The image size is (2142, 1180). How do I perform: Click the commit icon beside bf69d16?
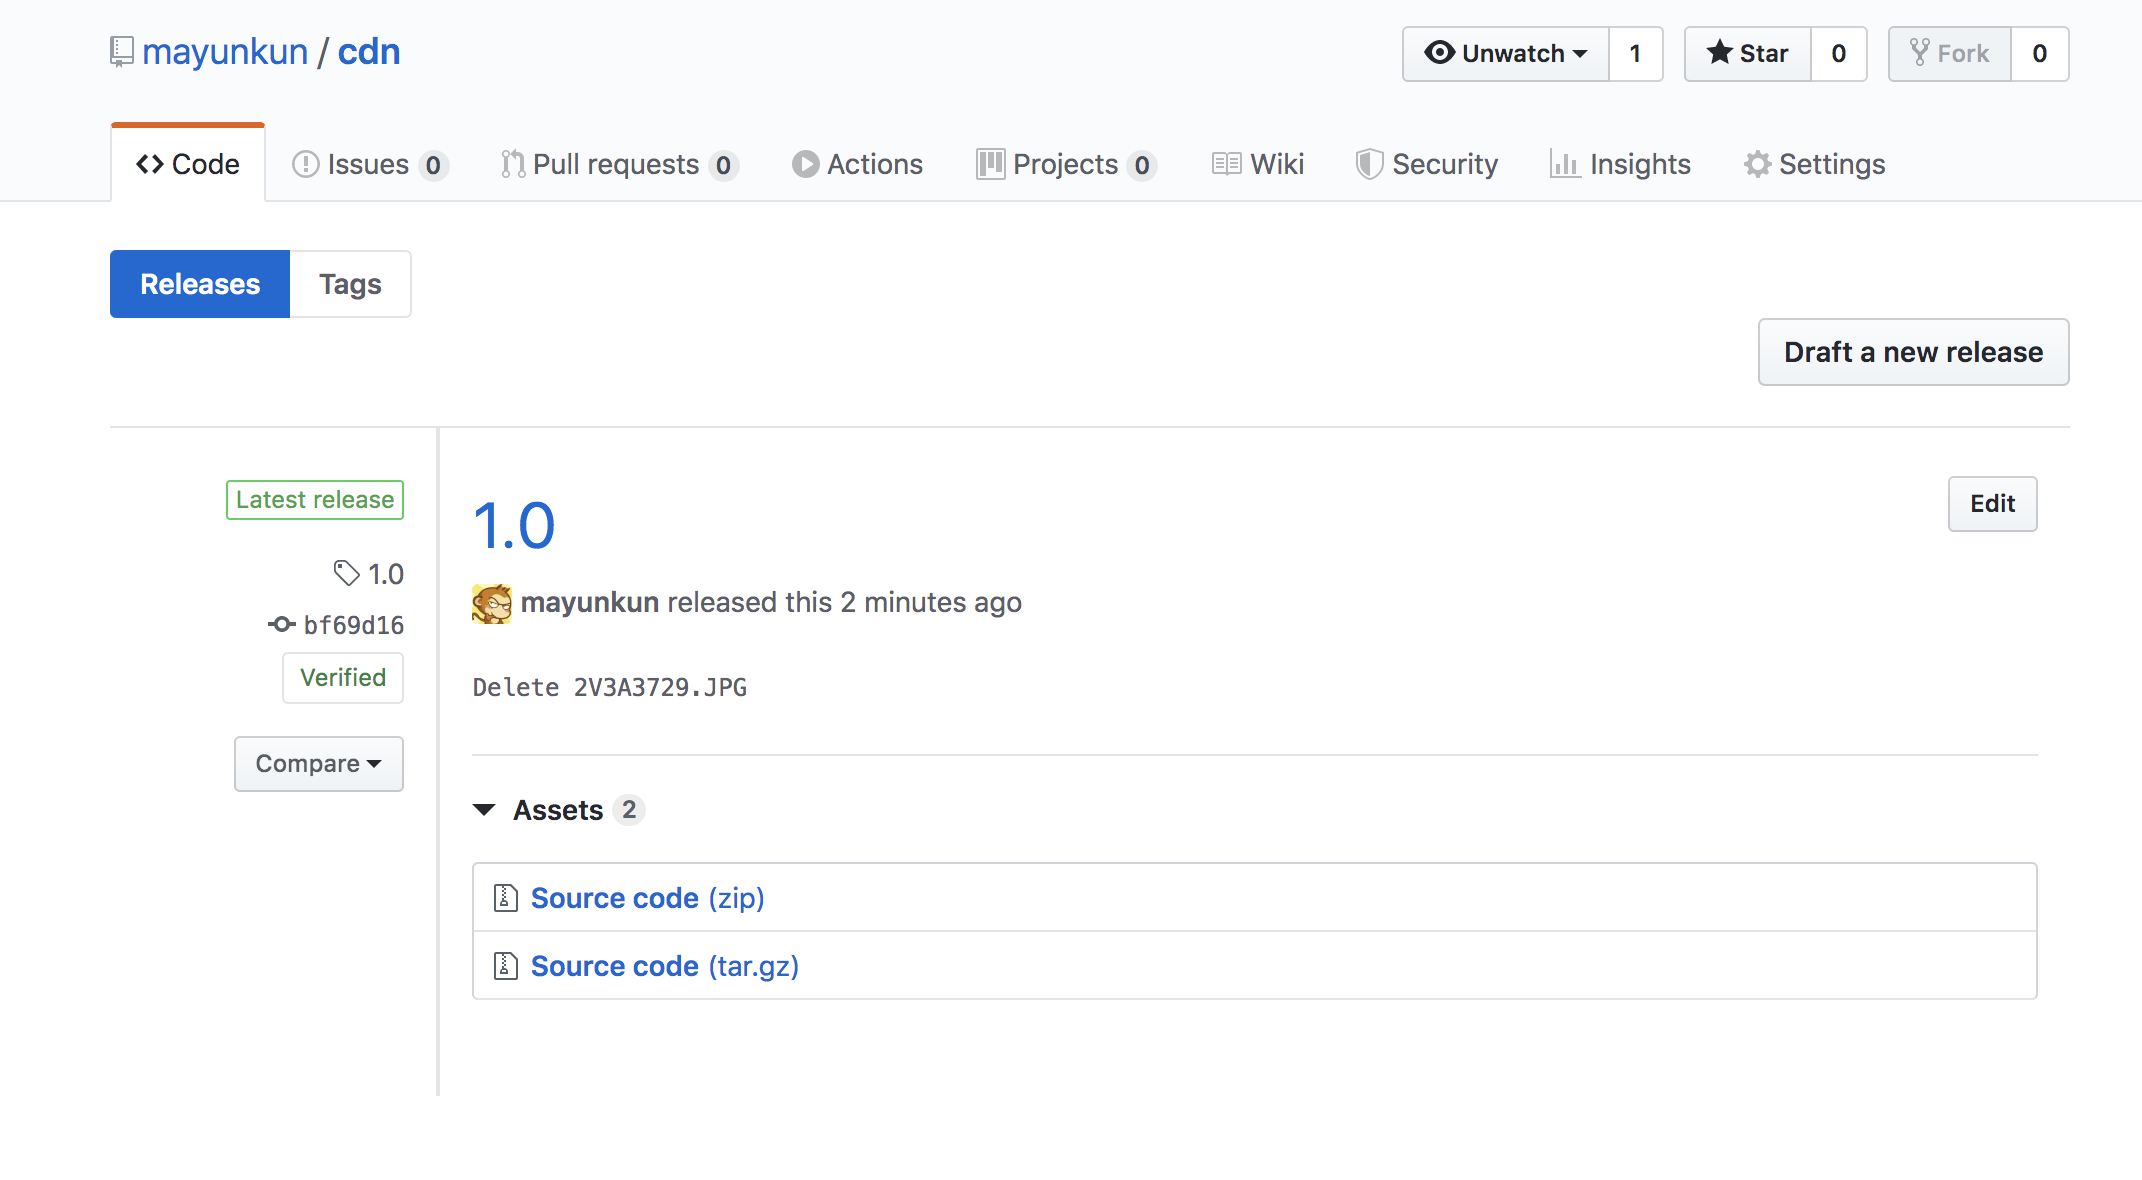point(281,625)
